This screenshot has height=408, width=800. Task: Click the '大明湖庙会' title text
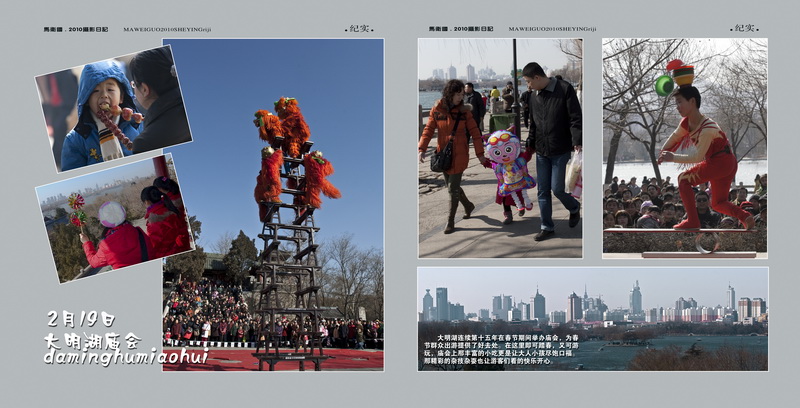[92, 341]
